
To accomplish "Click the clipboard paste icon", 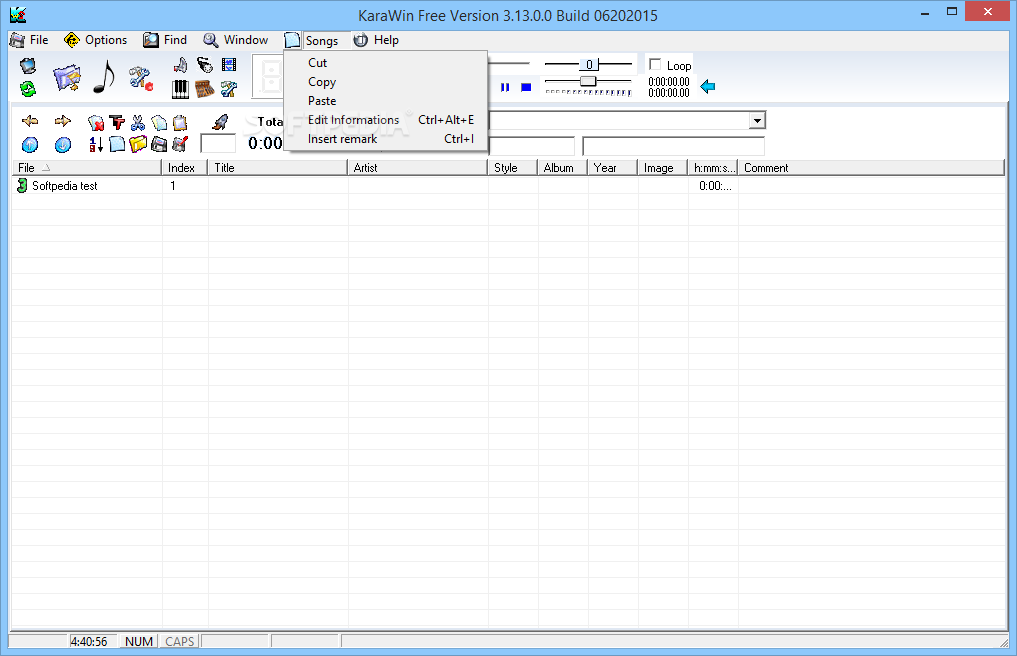I will [180, 123].
